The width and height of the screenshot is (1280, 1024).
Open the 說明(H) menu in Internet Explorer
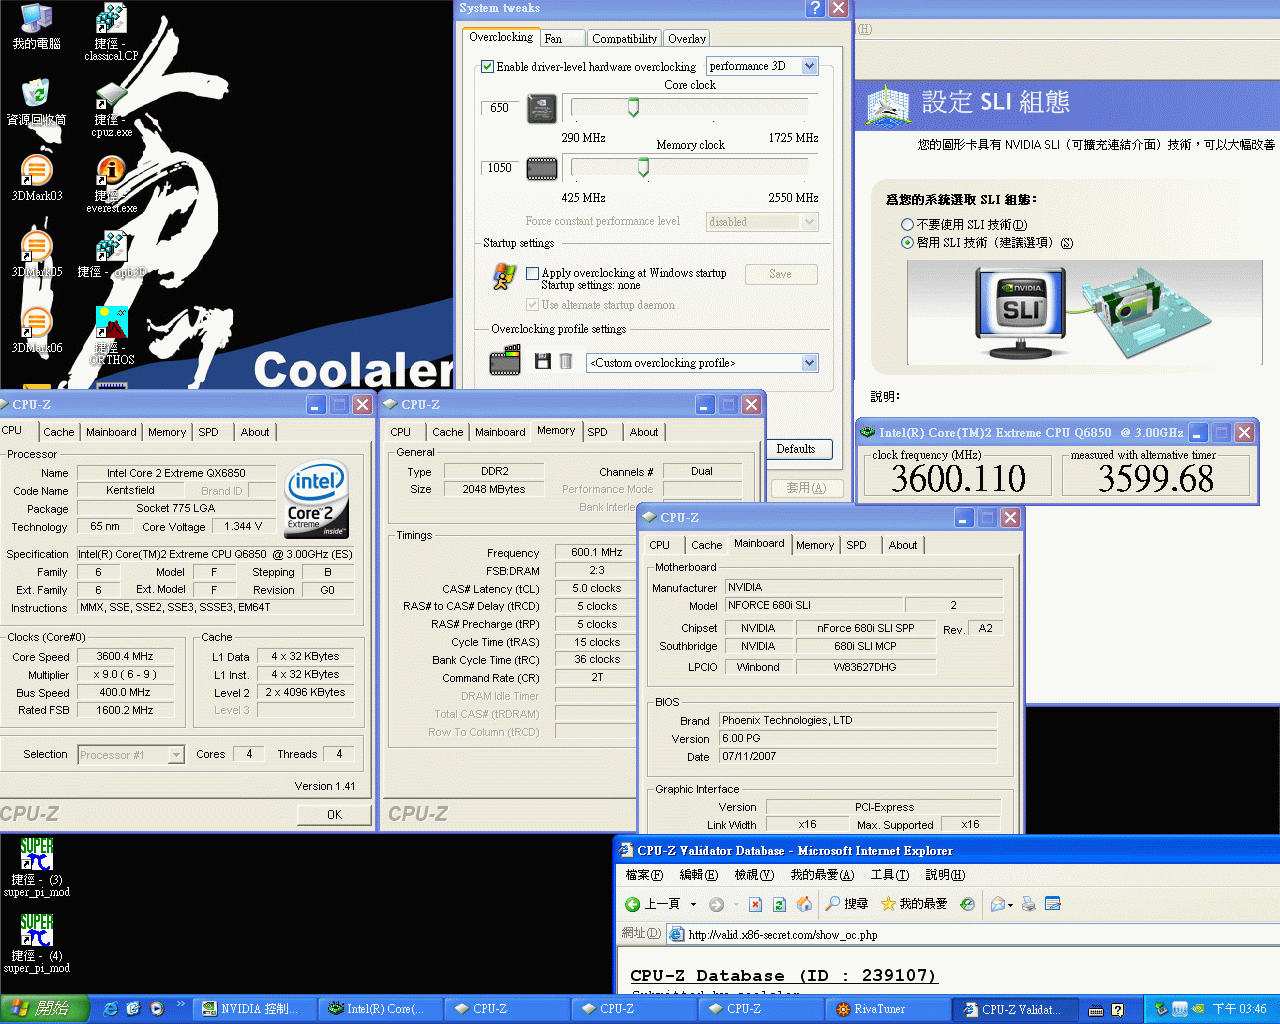click(x=945, y=875)
